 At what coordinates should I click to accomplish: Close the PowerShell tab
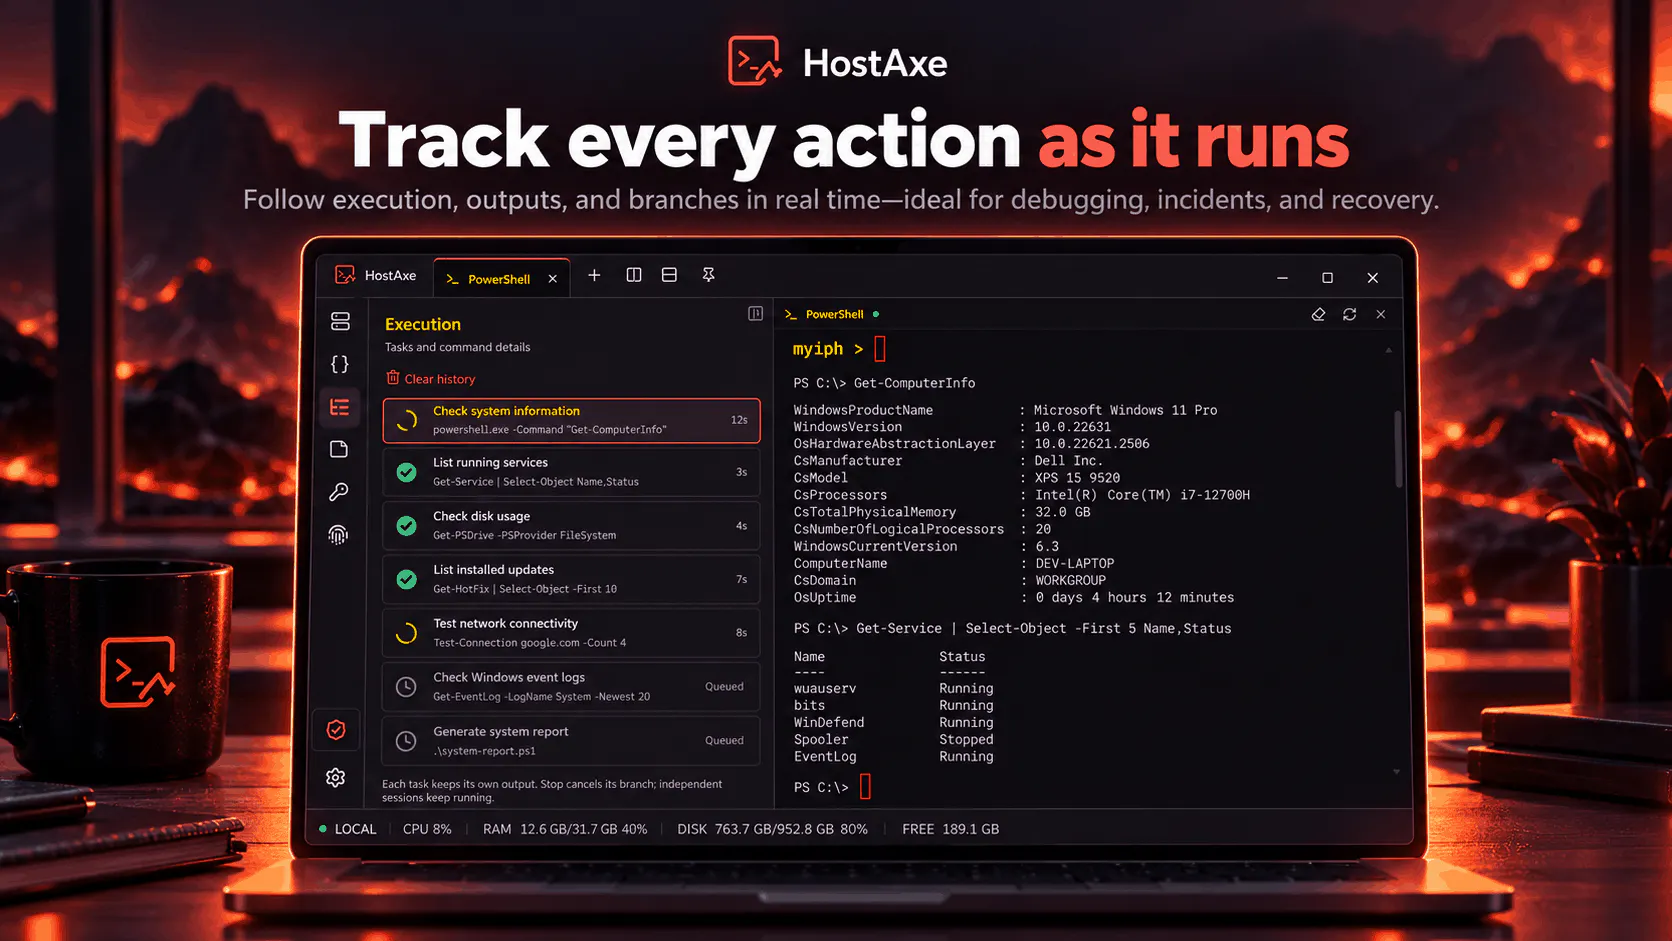pyautogui.click(x=553, y=279)
